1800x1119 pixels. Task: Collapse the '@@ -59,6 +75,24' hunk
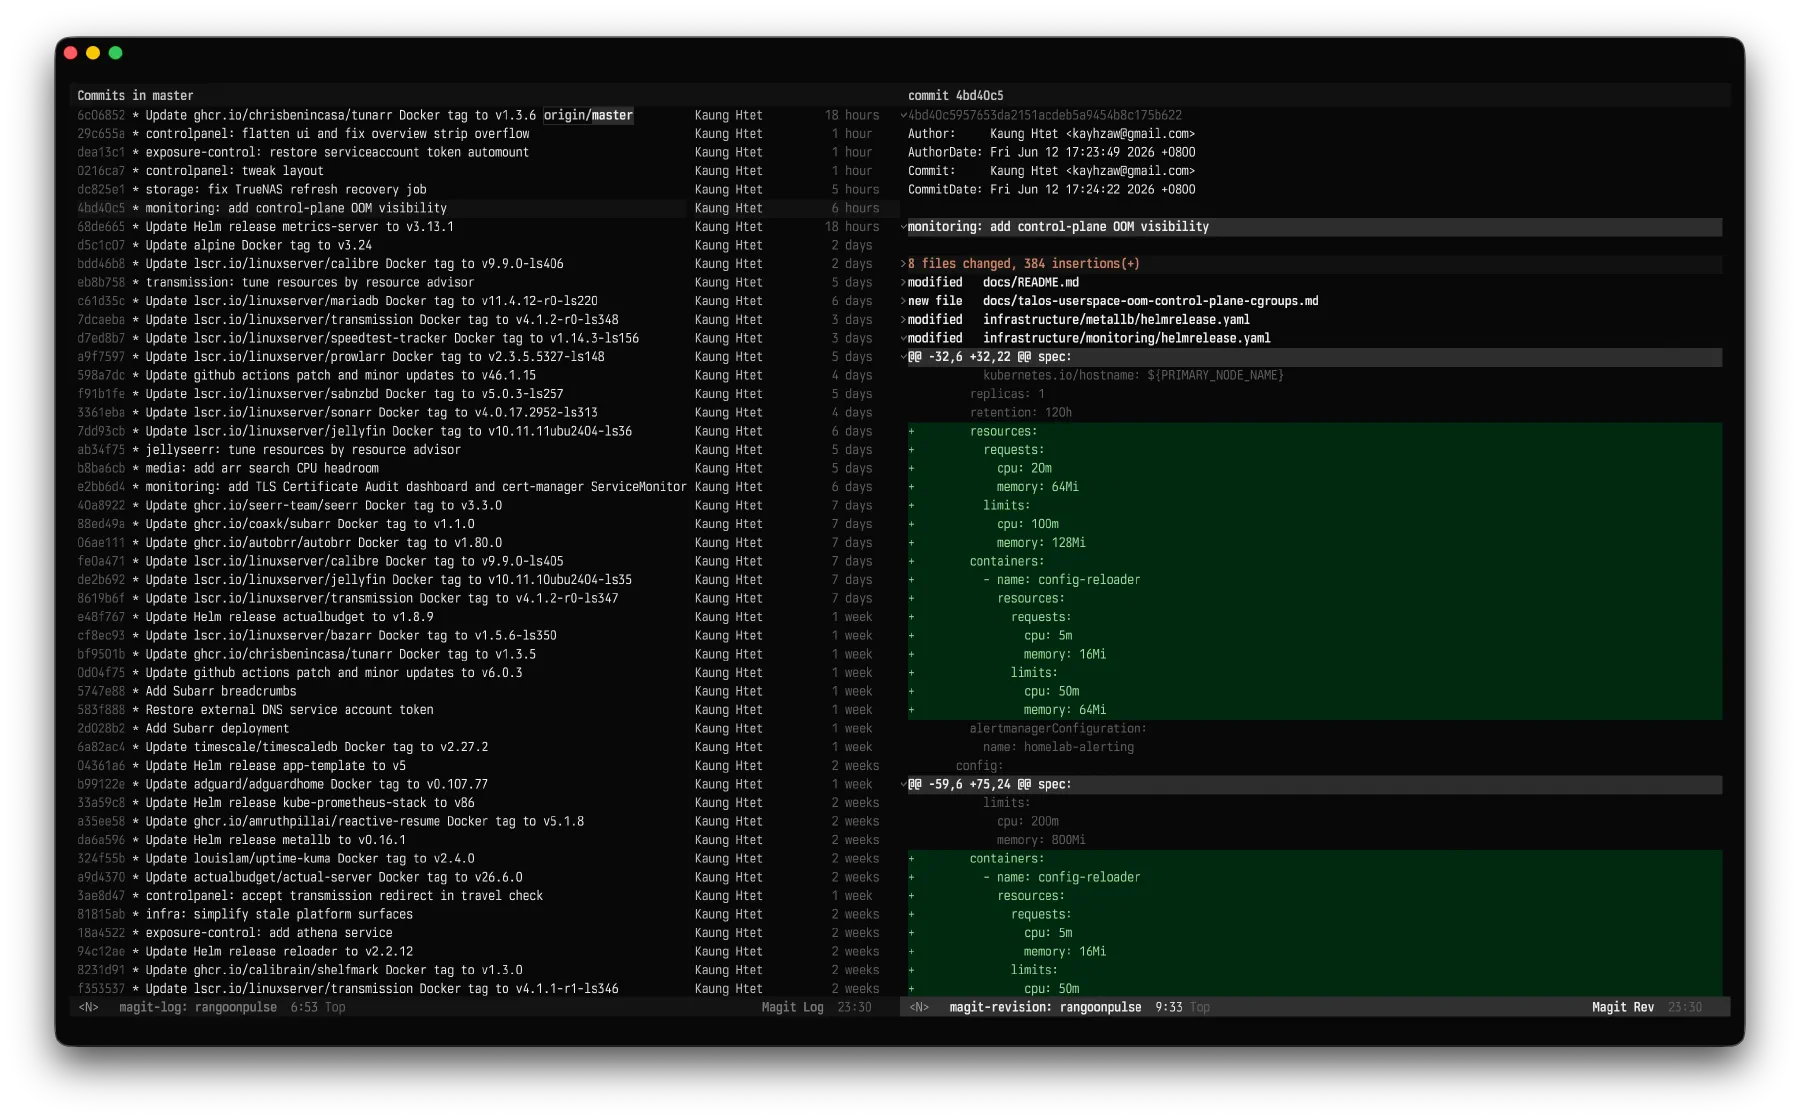[903, 785]
